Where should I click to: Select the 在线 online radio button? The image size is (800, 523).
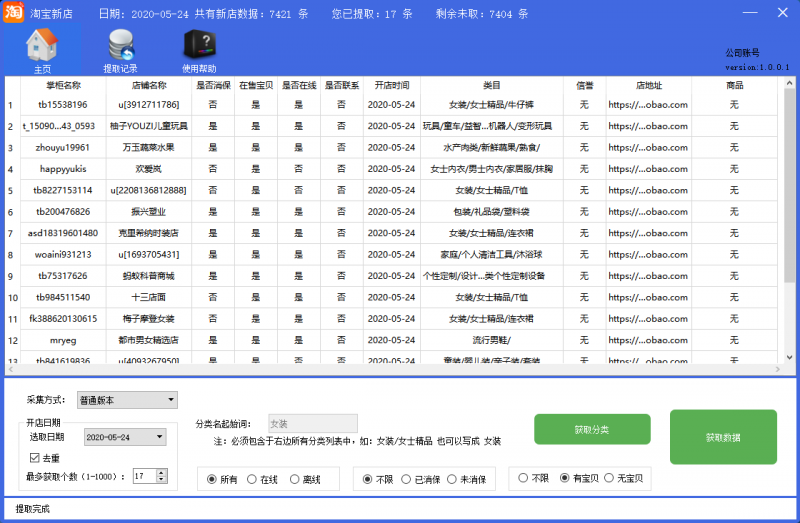253,479
